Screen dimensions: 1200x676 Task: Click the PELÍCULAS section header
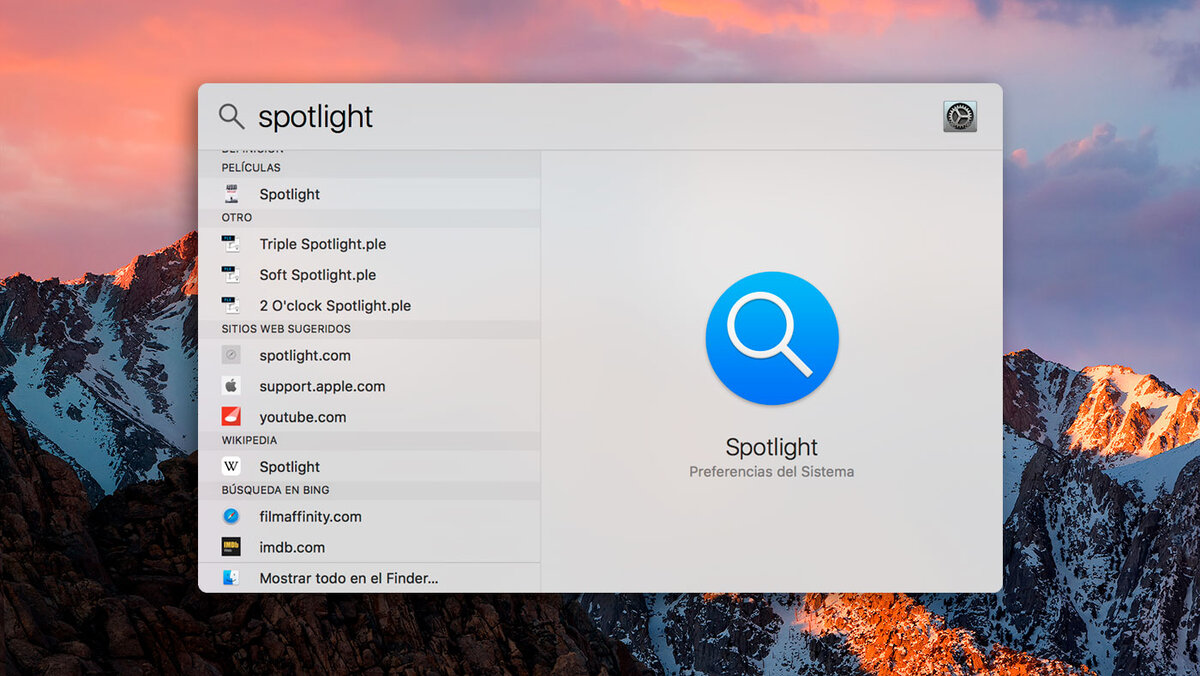pyautogui.click(x=251, y=168)
